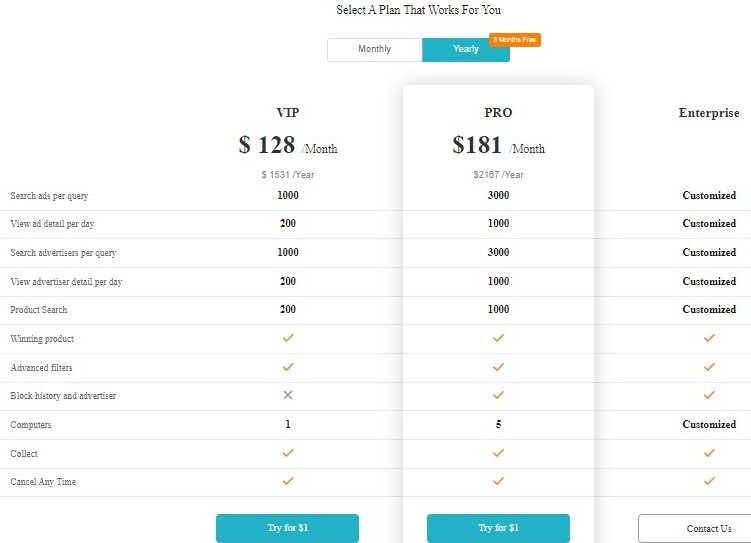Click VIP Collect checkmark icon
The width and height of the screenshot is (751, 543).
(288, 453)
